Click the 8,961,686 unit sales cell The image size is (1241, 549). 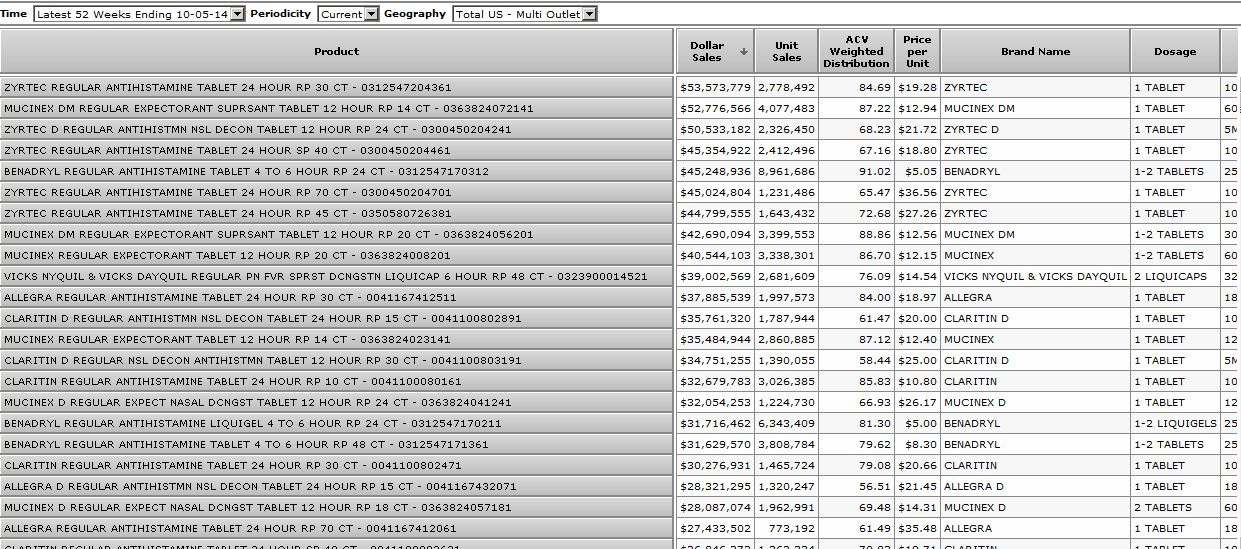click(786, 172)
